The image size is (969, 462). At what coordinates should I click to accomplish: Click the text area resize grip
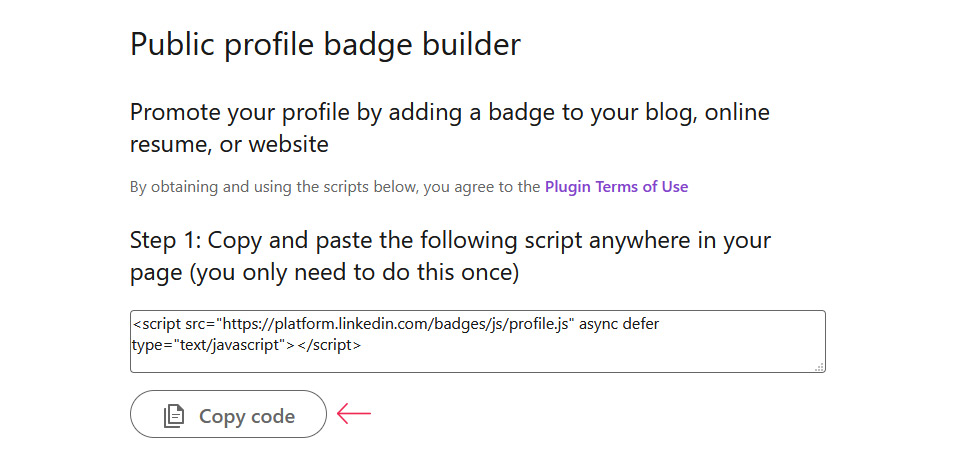(x=819, y=367)
